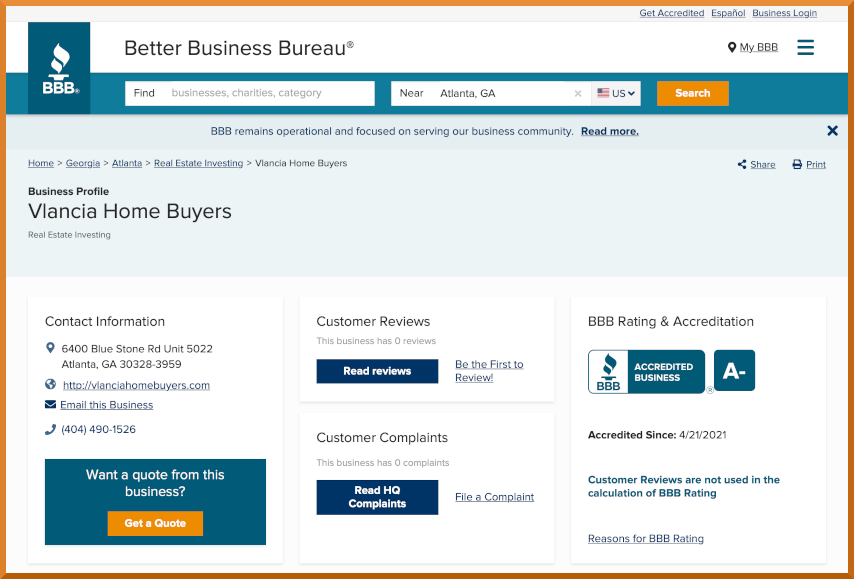854x579 pixels.
Task: Dismiss the operational notice banner
Action: [832, 131]
